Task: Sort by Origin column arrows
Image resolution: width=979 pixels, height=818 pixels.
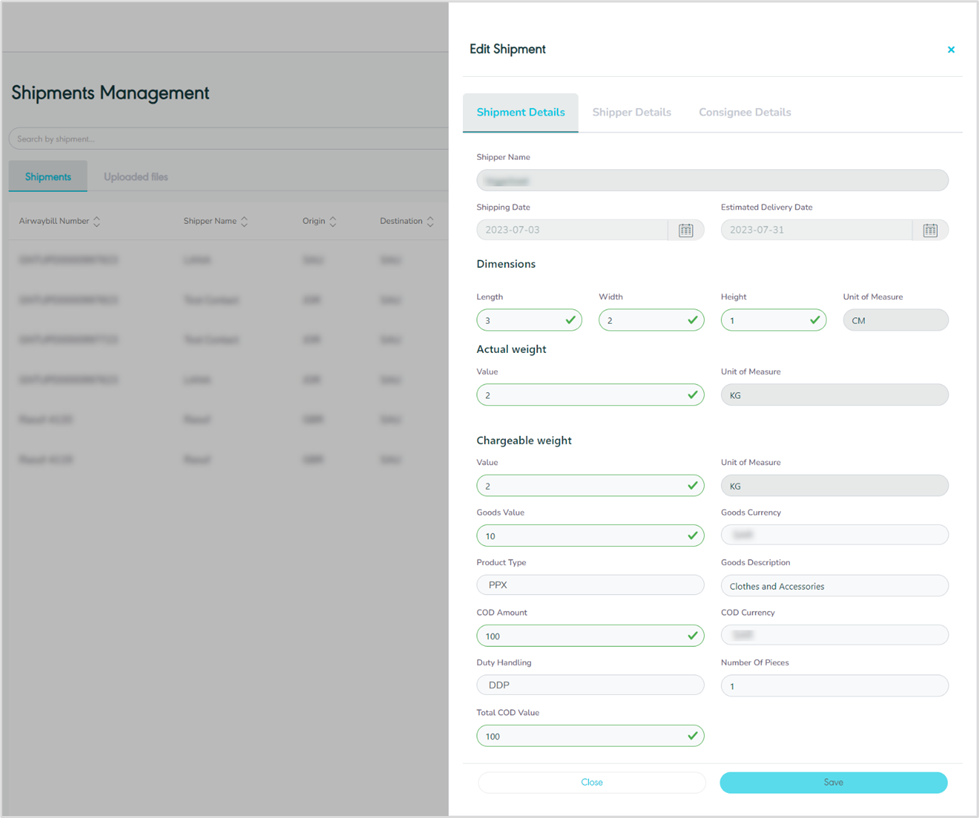Action: point(333,221)
